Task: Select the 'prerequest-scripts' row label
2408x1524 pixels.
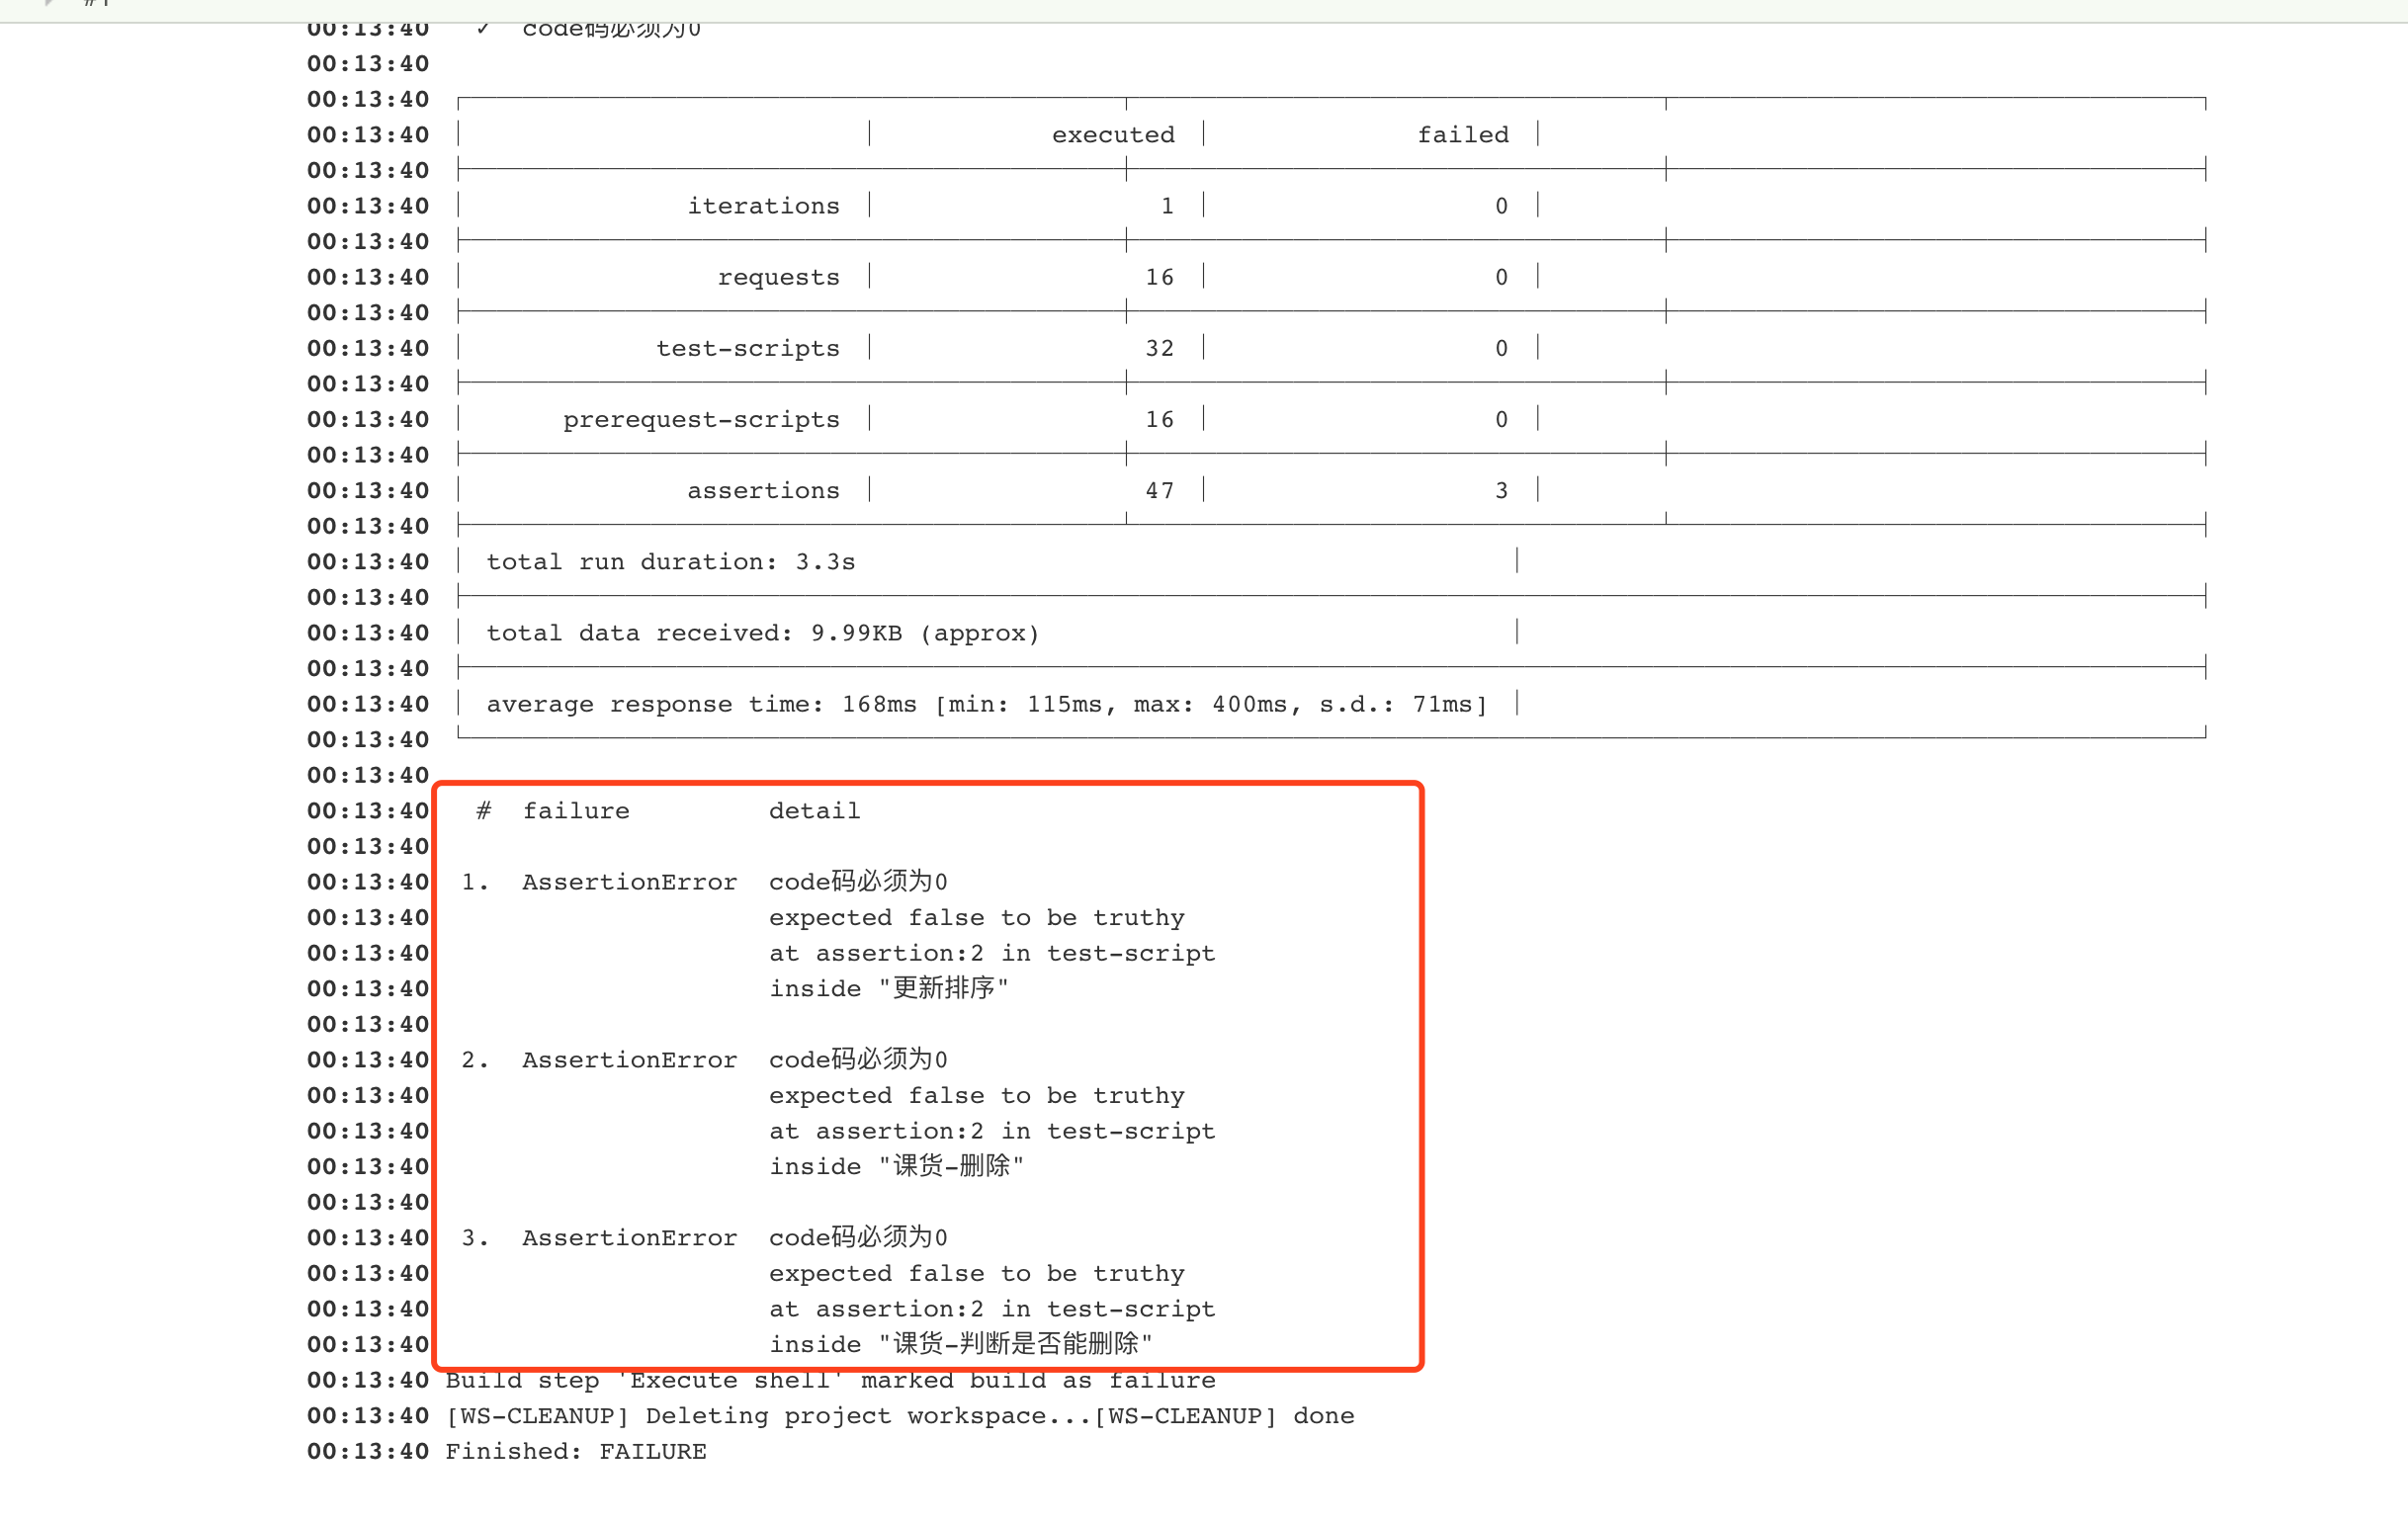Action: pos(700,420)
